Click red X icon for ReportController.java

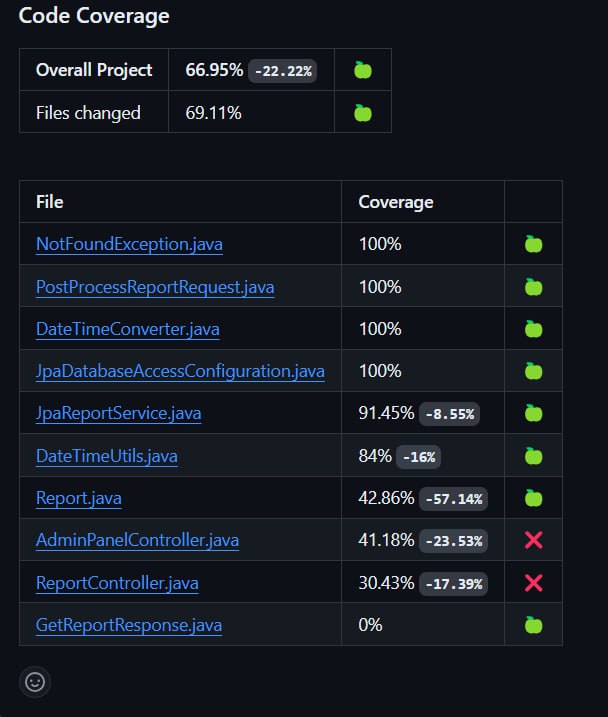click(533, 583)
